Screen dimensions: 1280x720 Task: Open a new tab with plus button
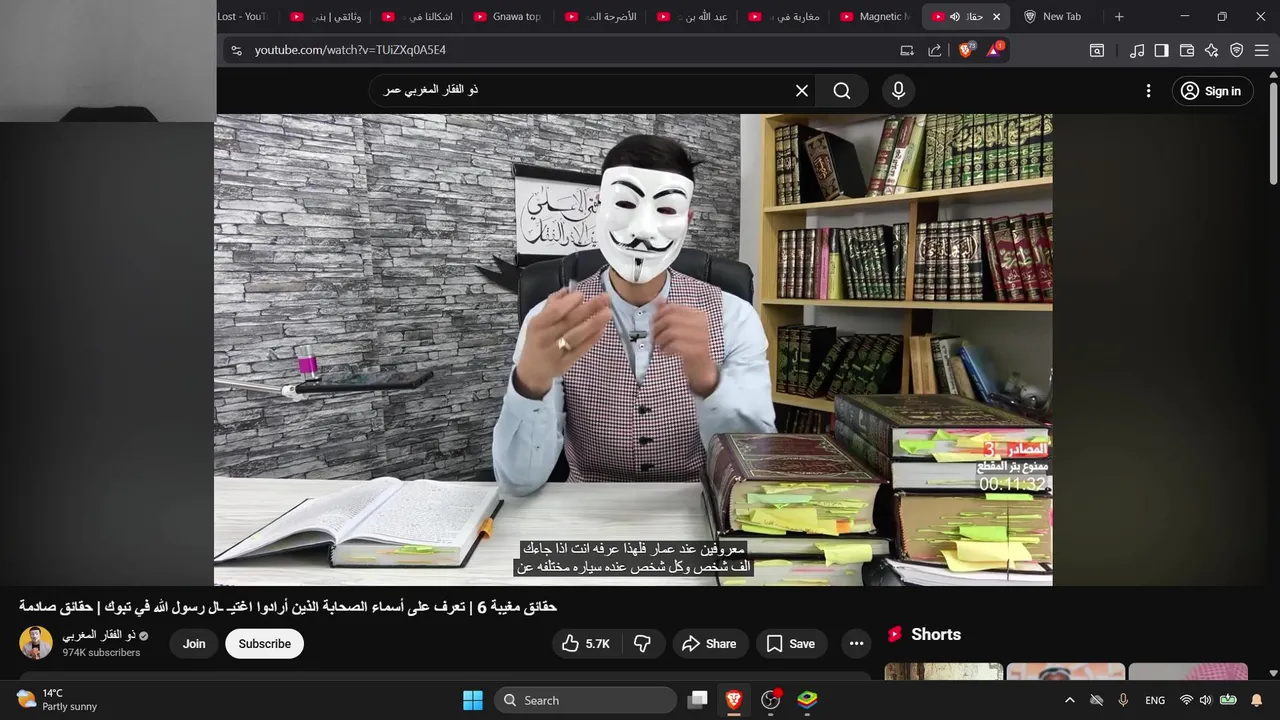[1119, 17]
